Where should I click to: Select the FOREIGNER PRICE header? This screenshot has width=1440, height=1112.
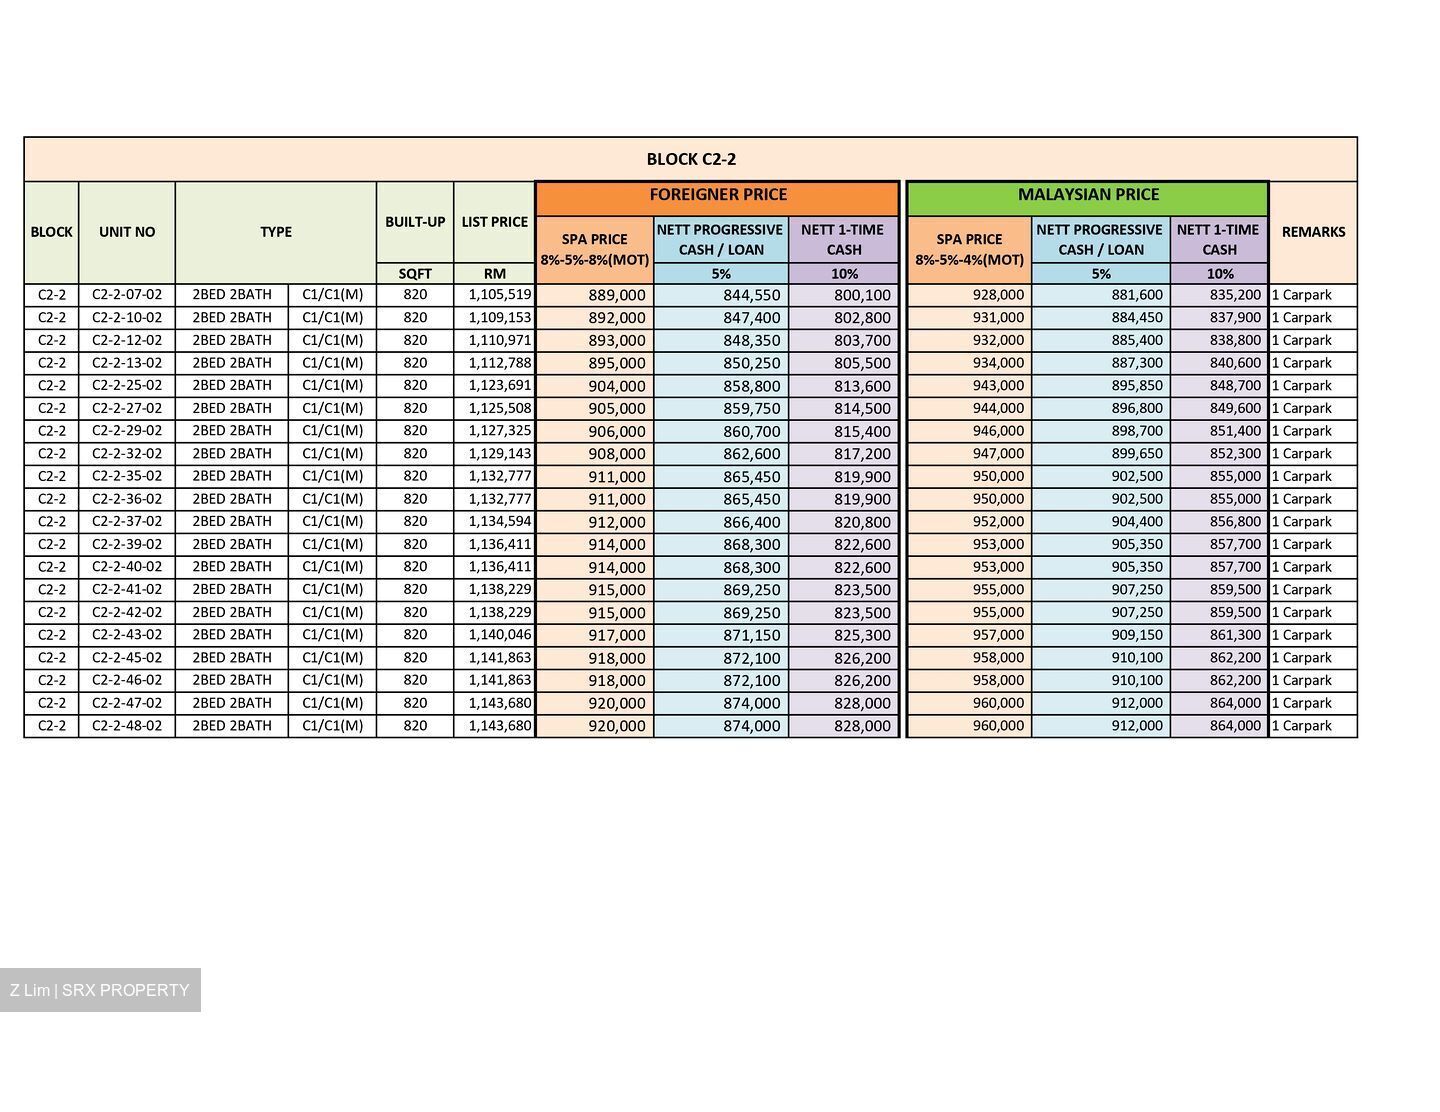[x=718, y=195]
